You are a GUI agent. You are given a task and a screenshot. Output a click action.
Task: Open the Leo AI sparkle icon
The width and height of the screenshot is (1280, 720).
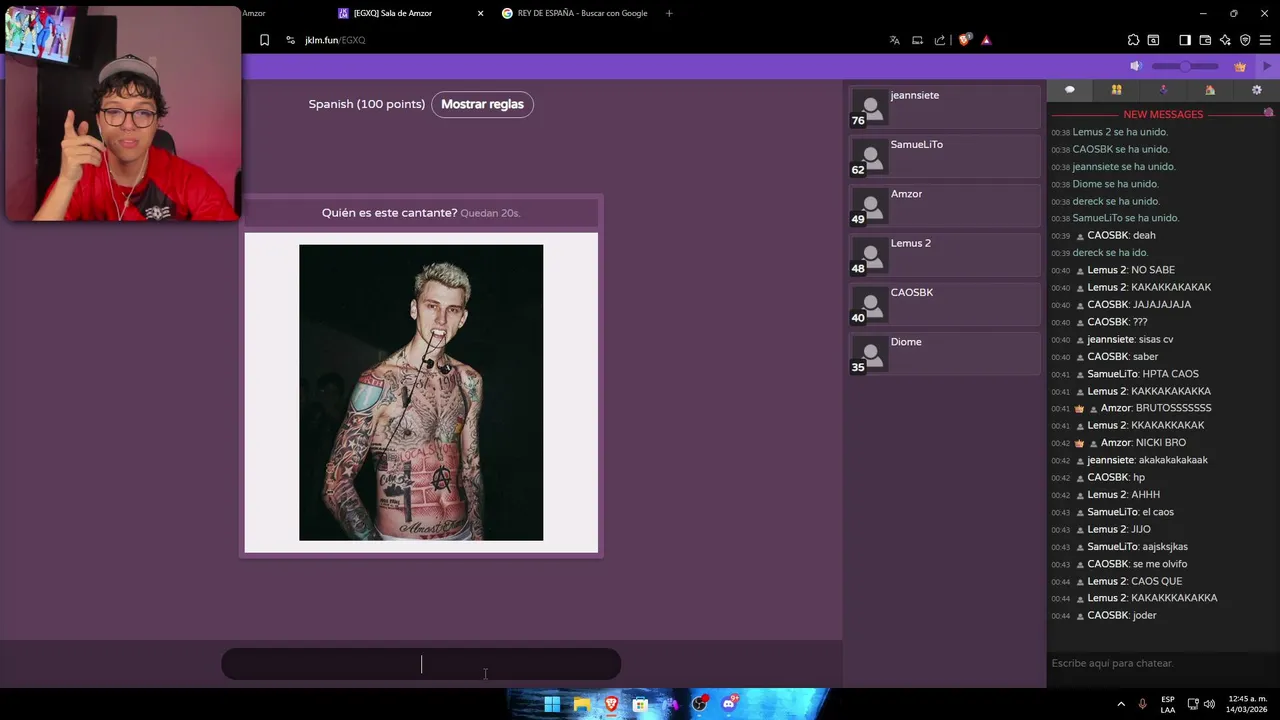click(x=1225, y=40)
